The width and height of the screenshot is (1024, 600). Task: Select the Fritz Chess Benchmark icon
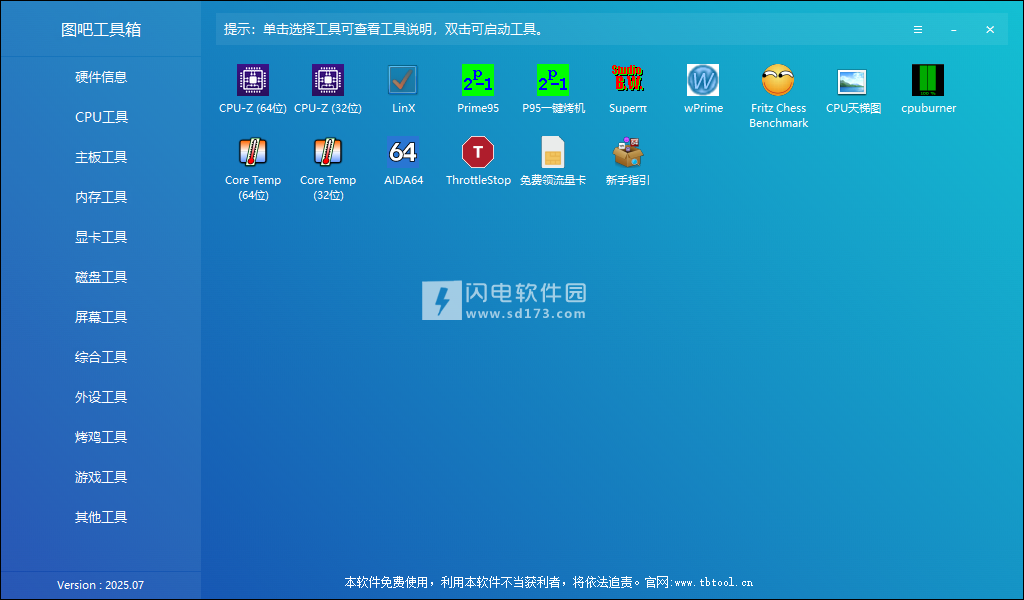778,80
